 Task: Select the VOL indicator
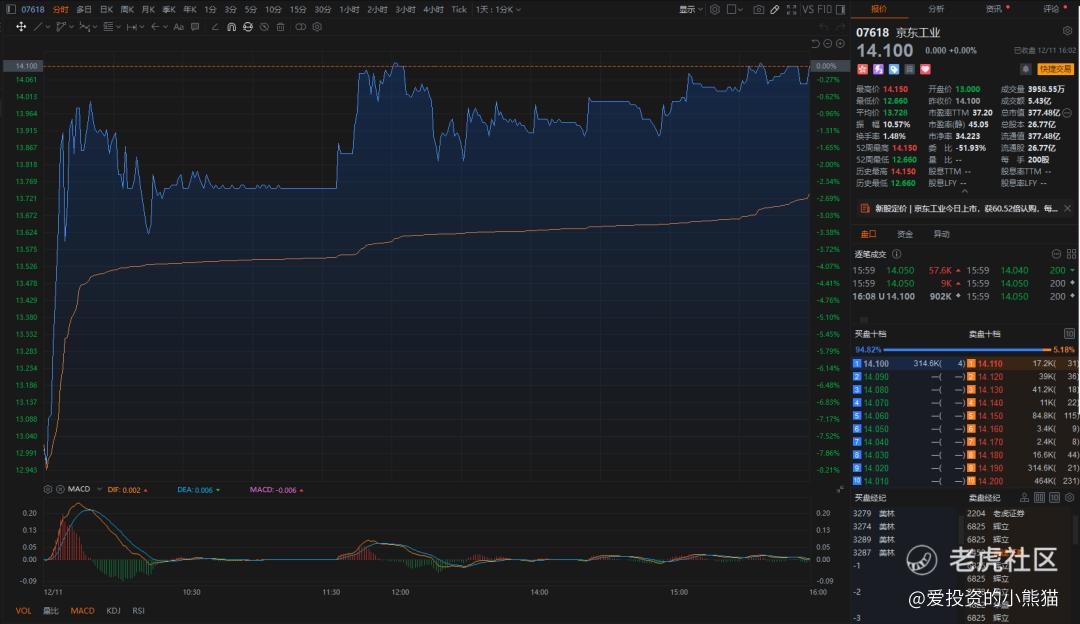coord(23,611)
